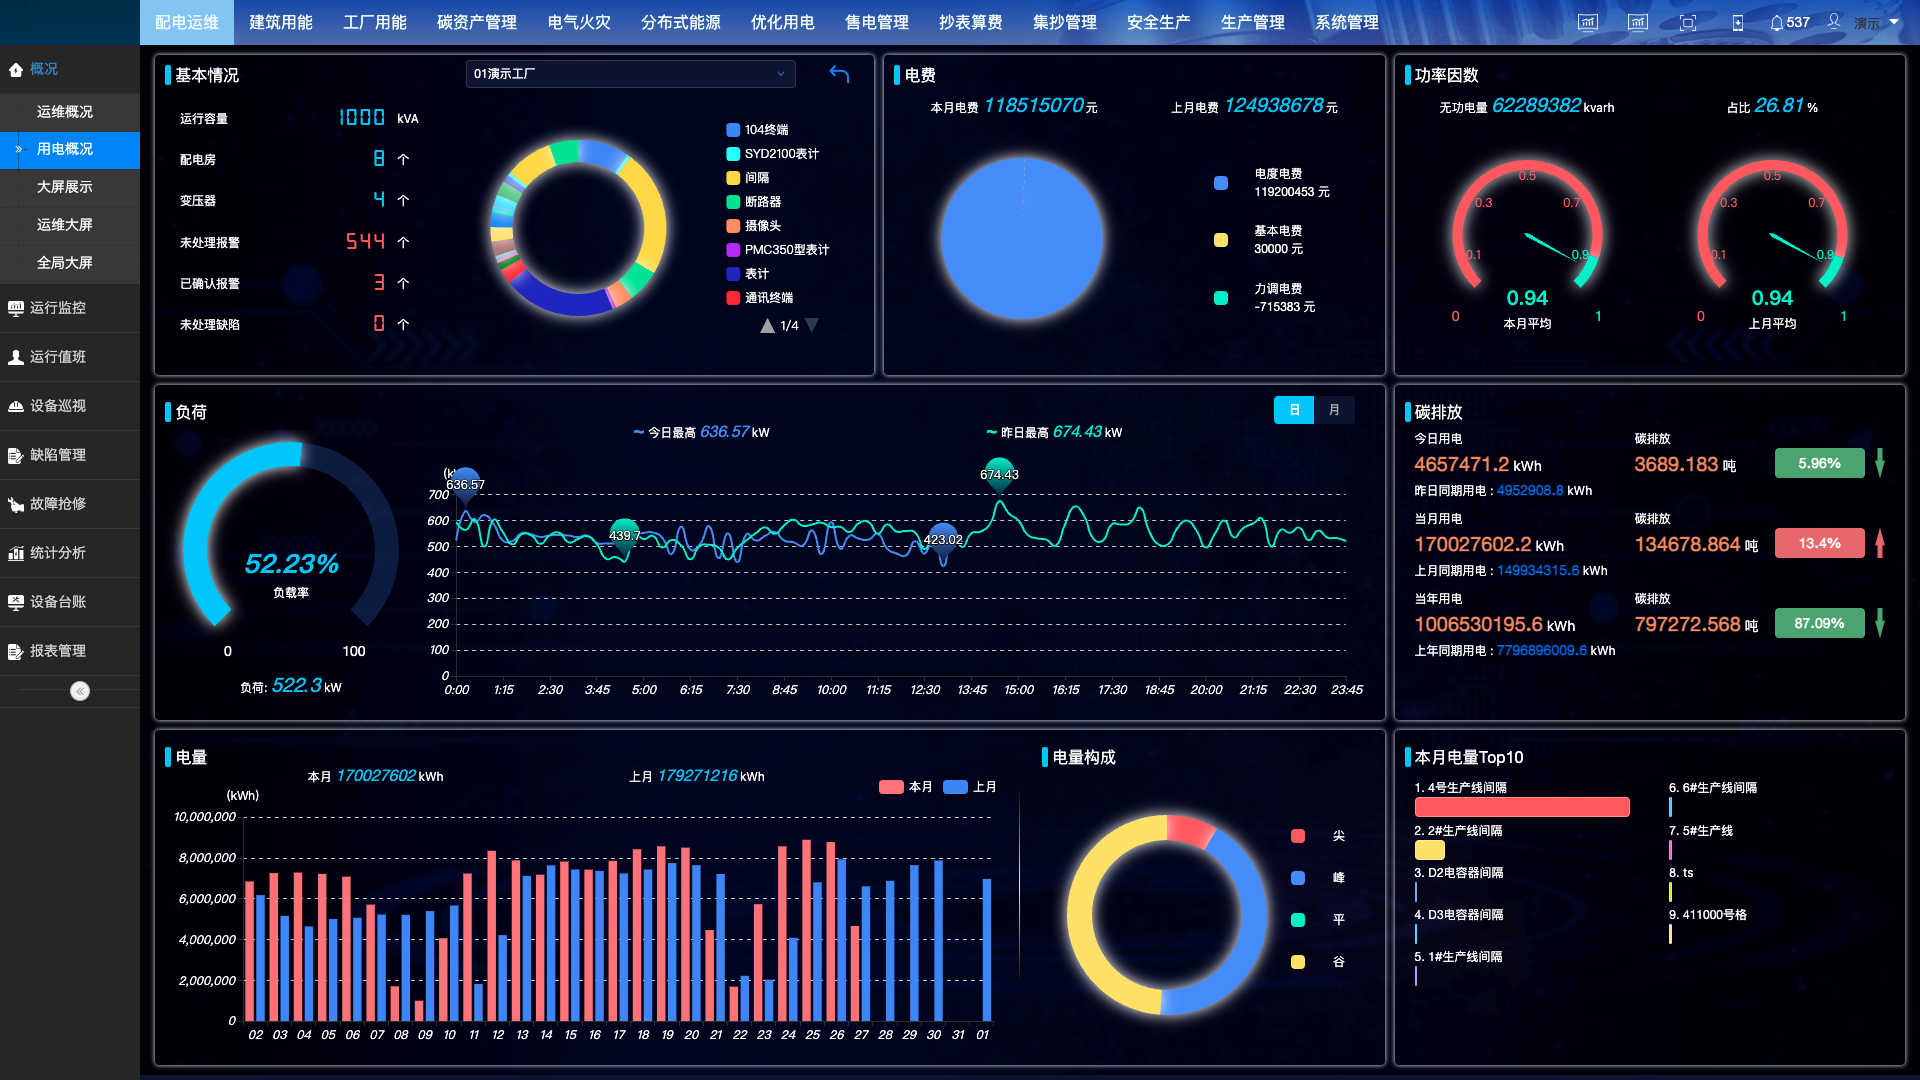Viewport: 1920px width, 1080px height.
Task: Click the 统计分析 sidebar icon
Action: [16, 553]
